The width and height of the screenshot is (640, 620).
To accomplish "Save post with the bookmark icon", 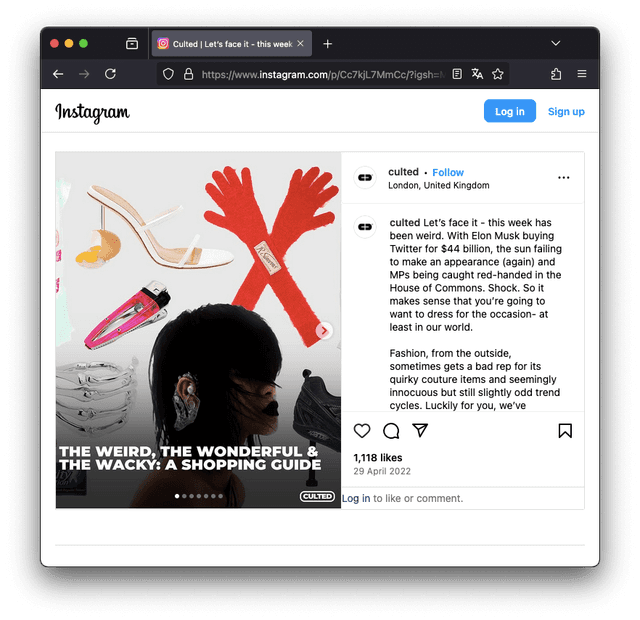I will click(x=565, y=431).
